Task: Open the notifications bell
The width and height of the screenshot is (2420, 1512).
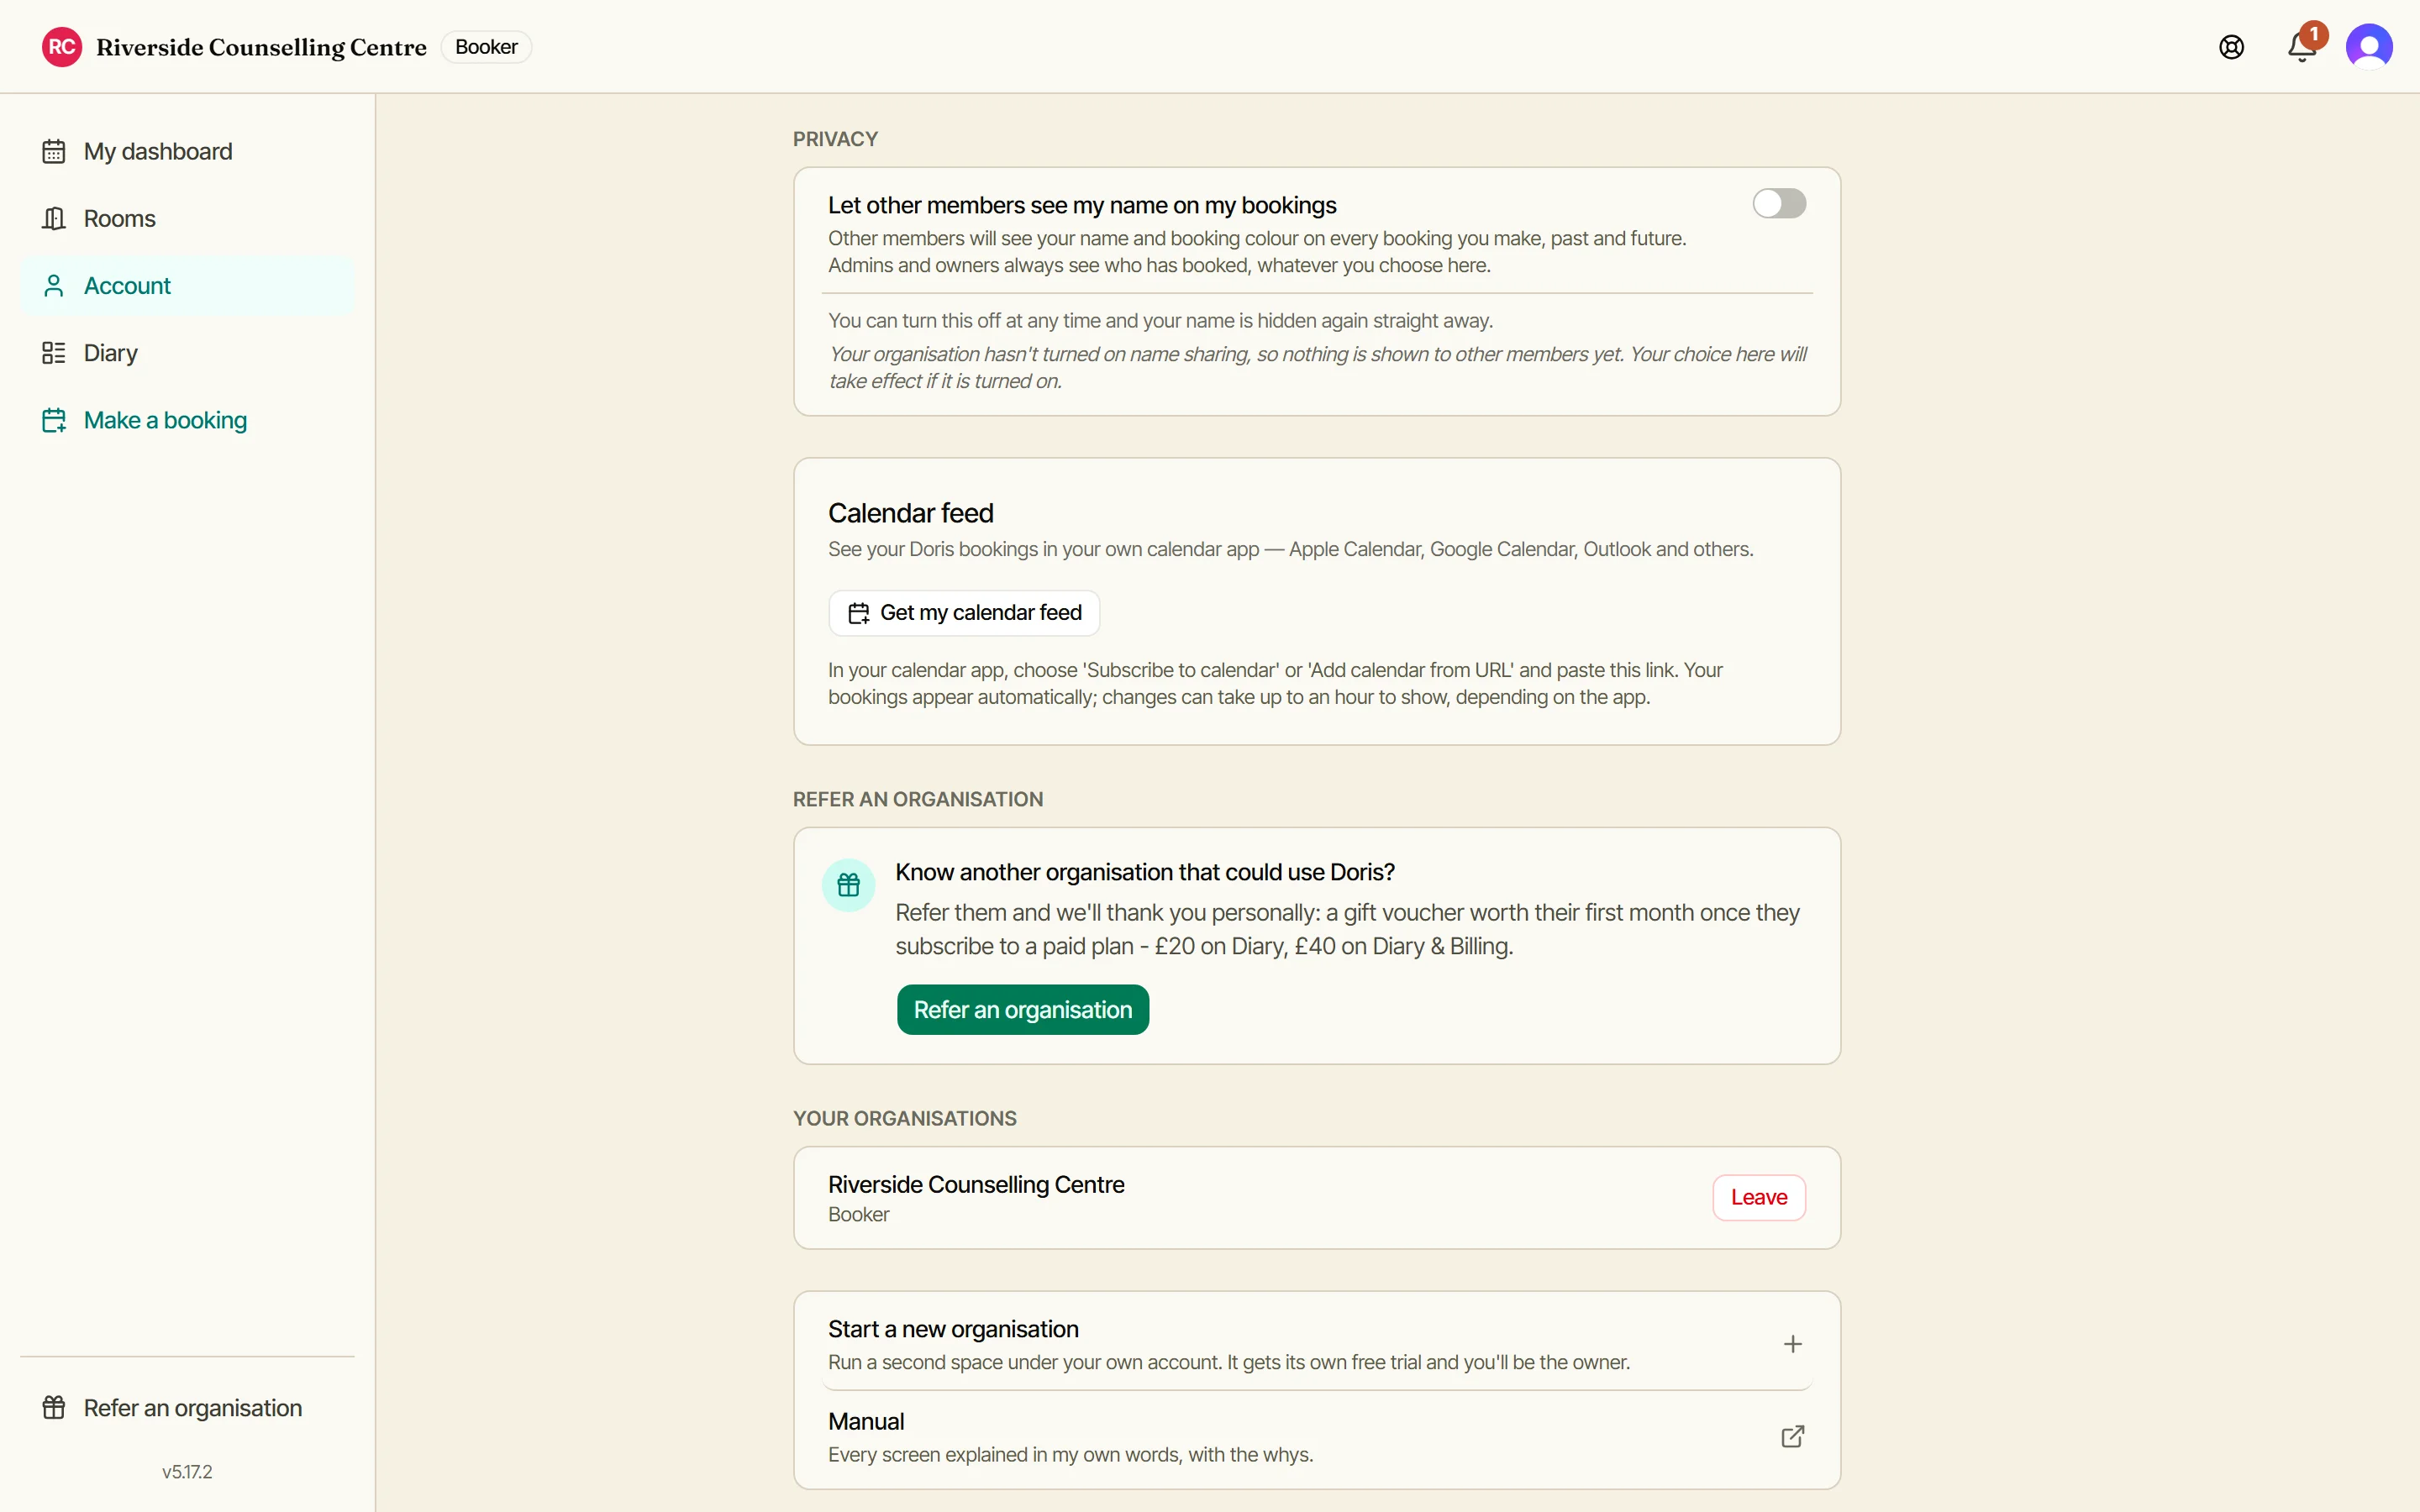Action: (x=2302, y=47)
